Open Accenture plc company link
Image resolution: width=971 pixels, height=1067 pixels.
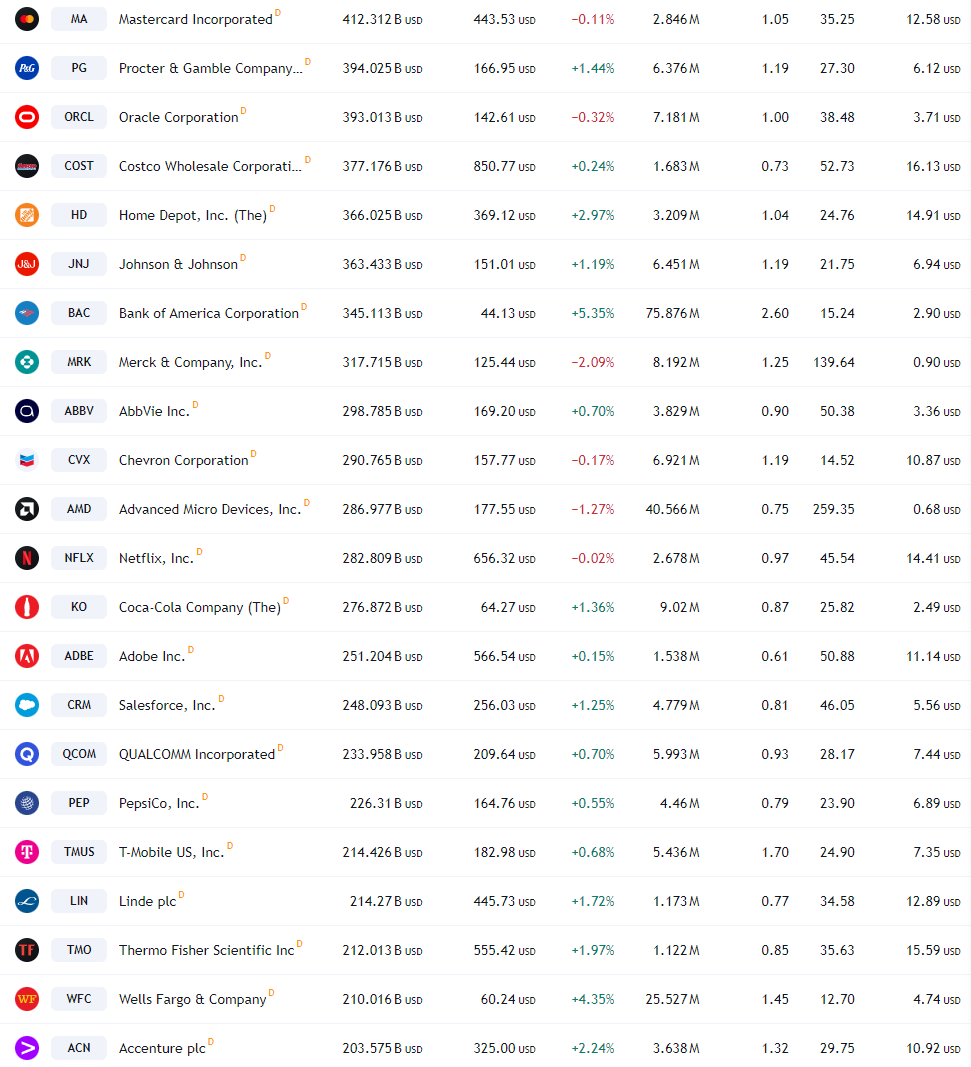pos(162,1048)
